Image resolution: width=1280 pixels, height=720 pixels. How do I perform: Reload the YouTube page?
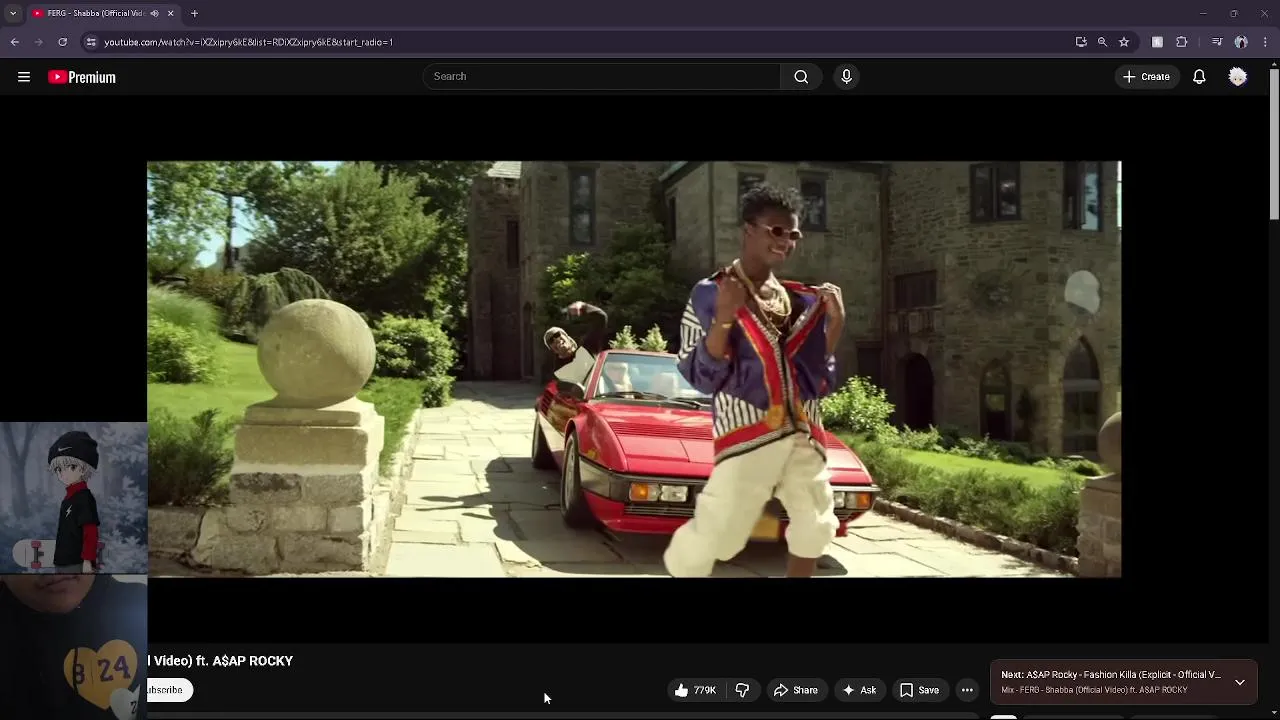coord(62,42)
